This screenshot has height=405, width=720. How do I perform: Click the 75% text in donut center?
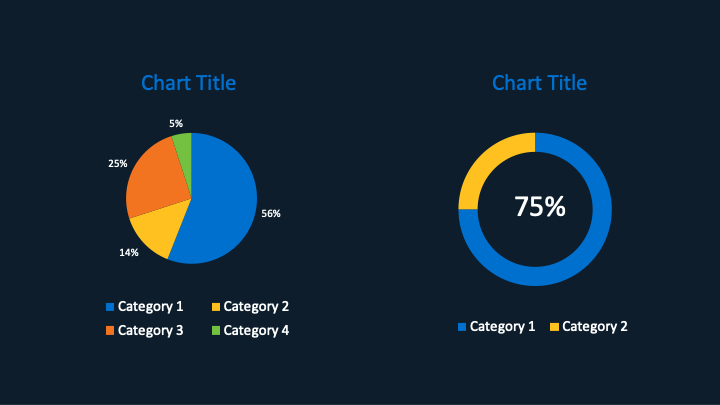[x=540, y=207]
